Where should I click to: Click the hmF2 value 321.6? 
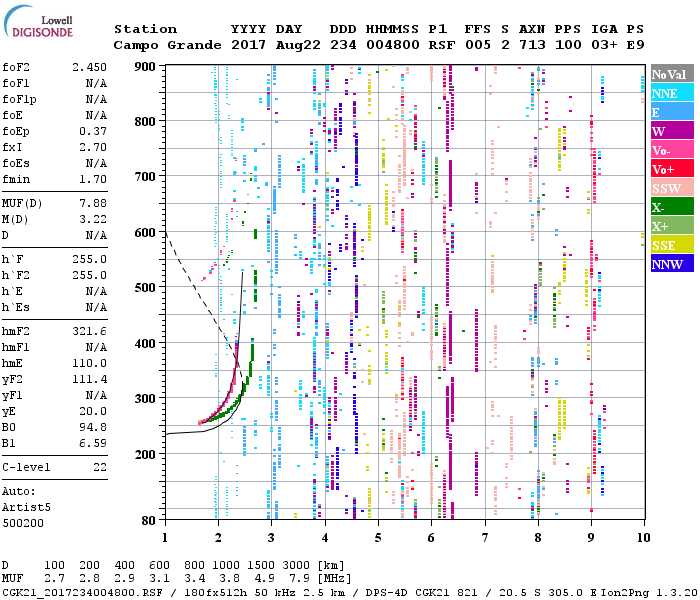89,331
